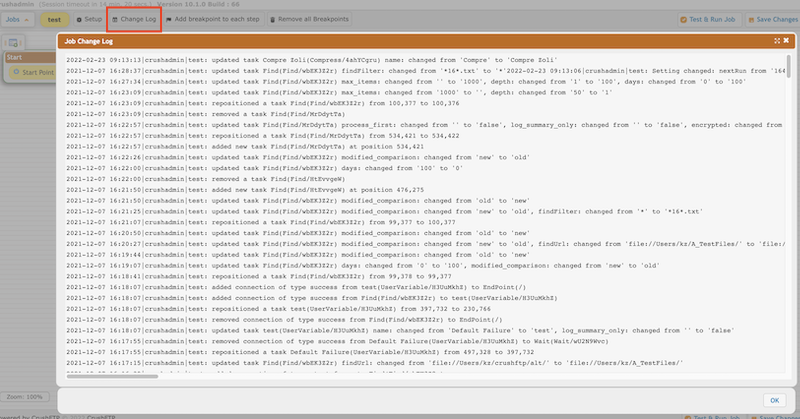Select the yellow 'test' job tab

54,19
